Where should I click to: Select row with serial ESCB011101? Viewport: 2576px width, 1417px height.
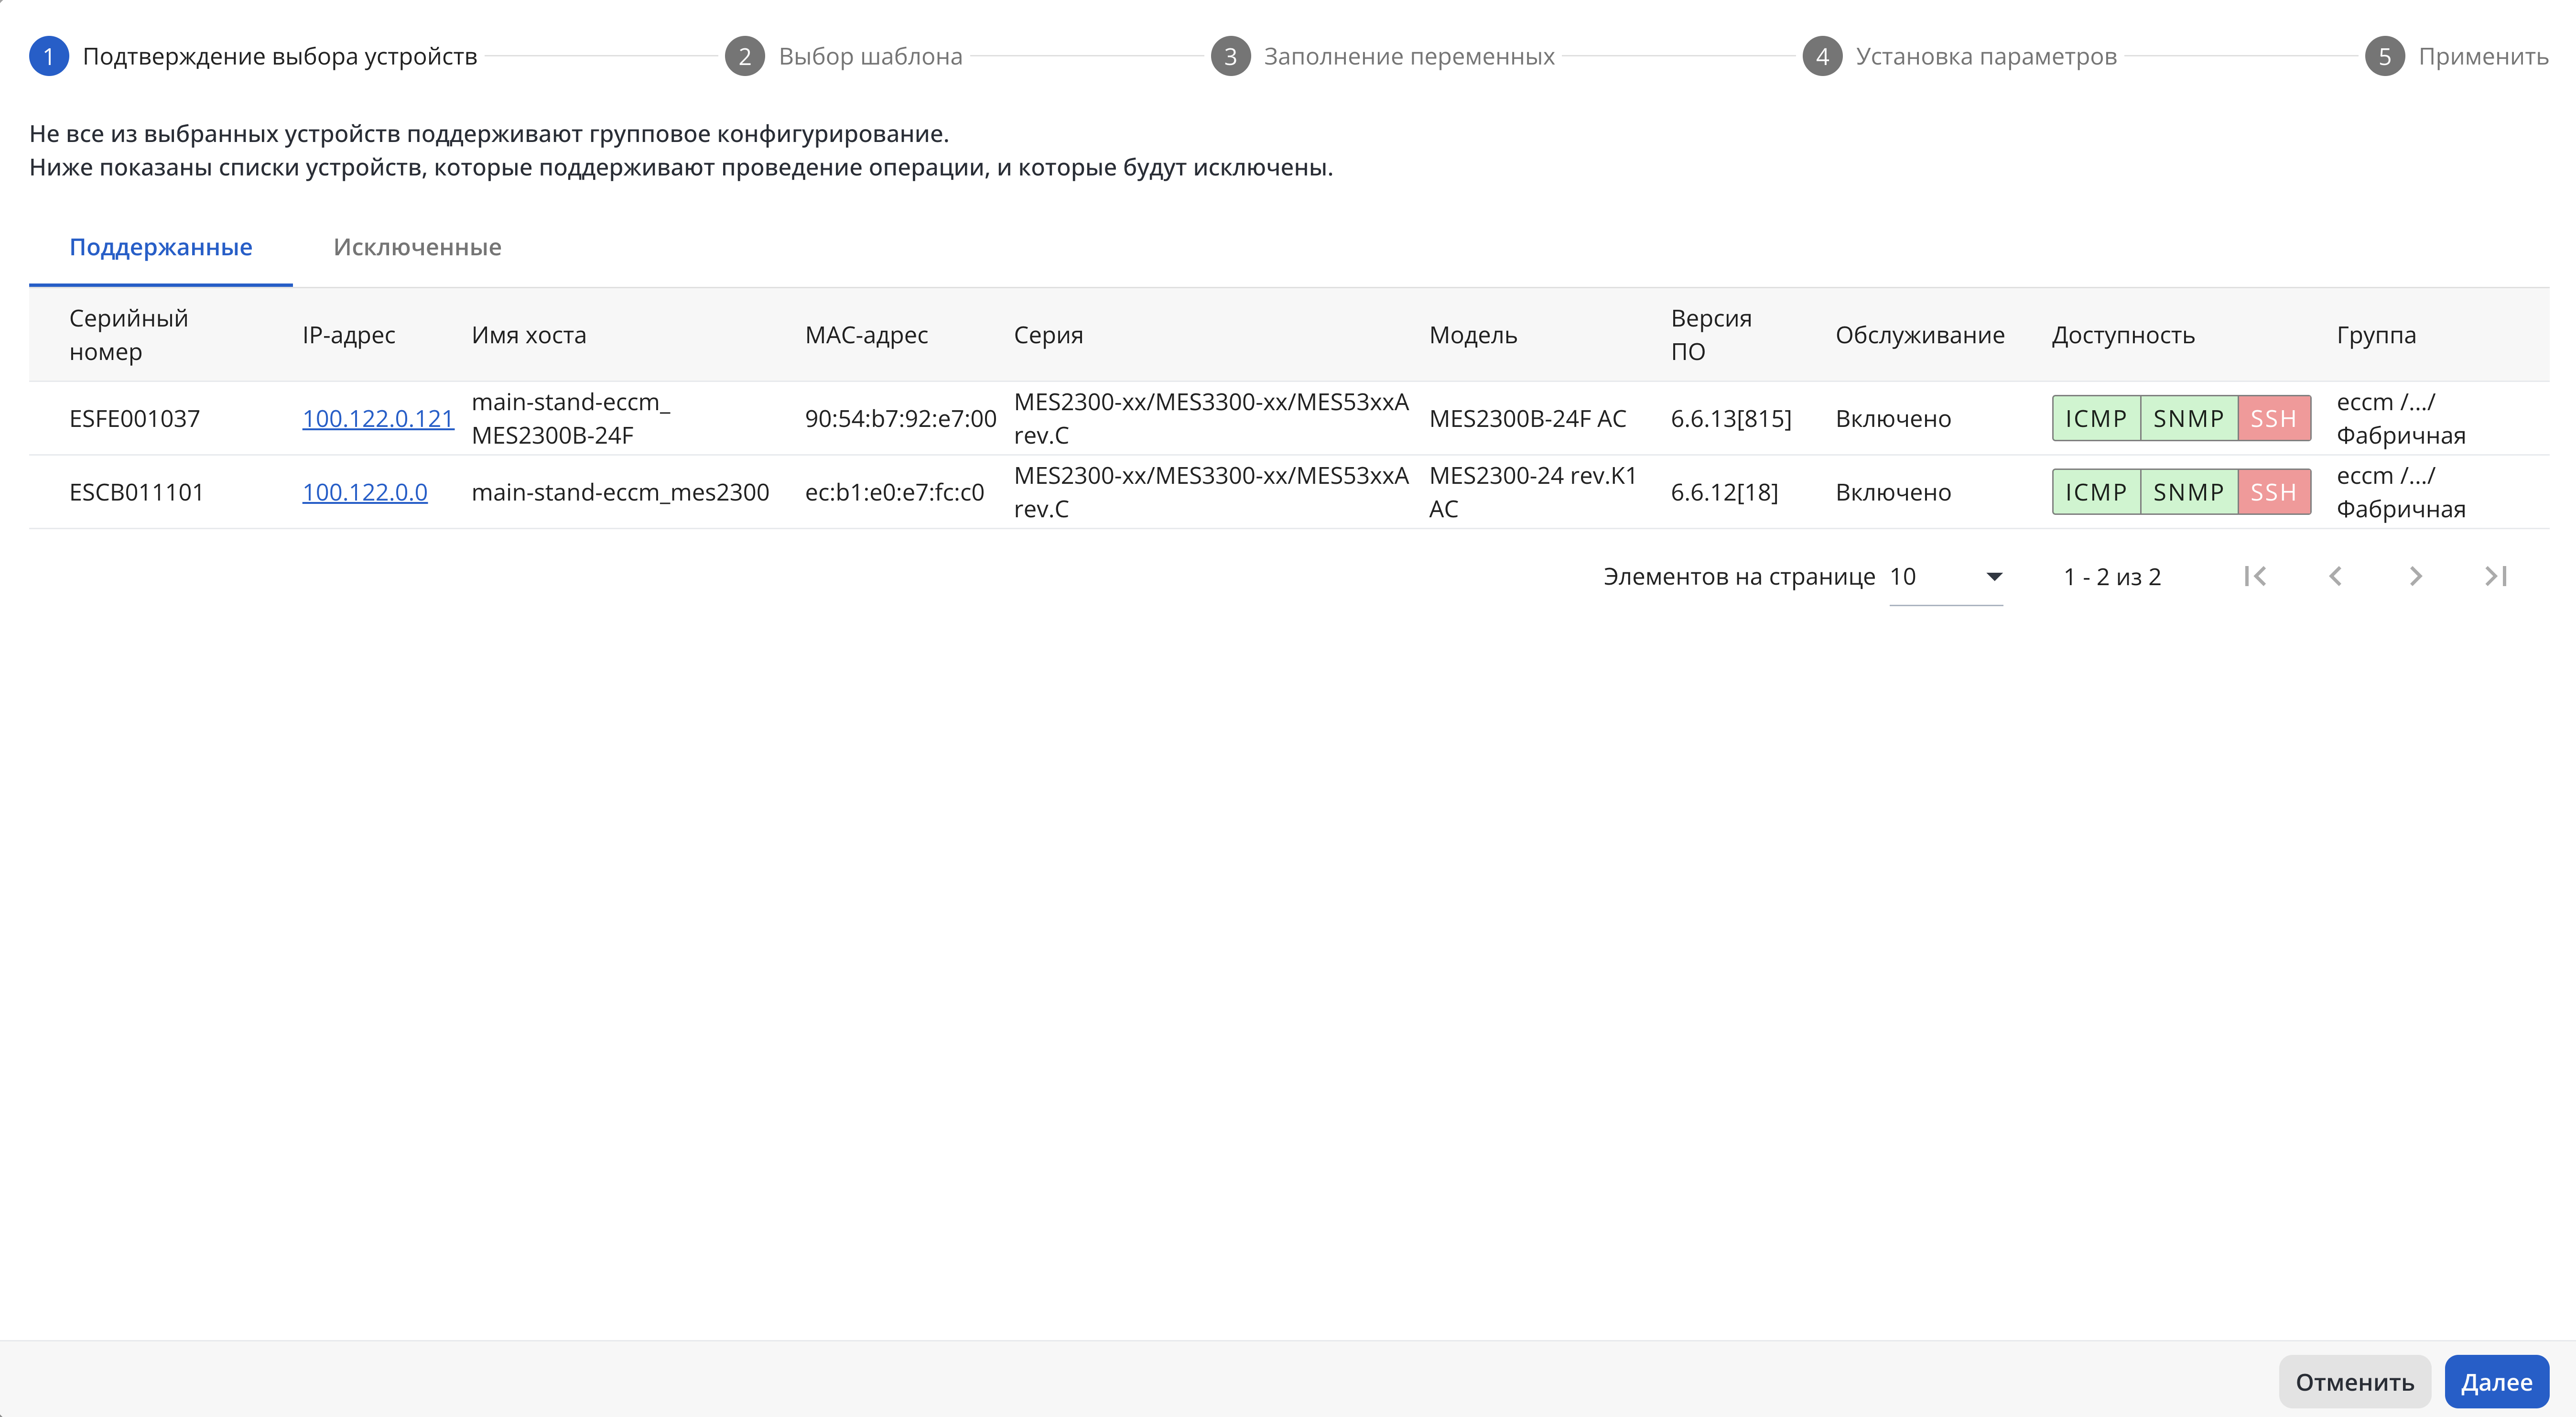pyautogui.click(x=1289, y=492)
